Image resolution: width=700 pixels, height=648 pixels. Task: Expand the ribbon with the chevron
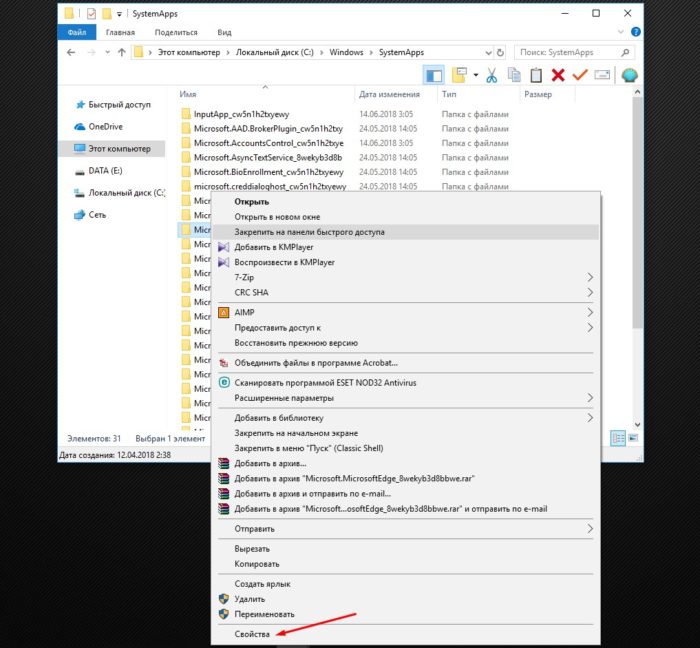(x=621, y=32)
